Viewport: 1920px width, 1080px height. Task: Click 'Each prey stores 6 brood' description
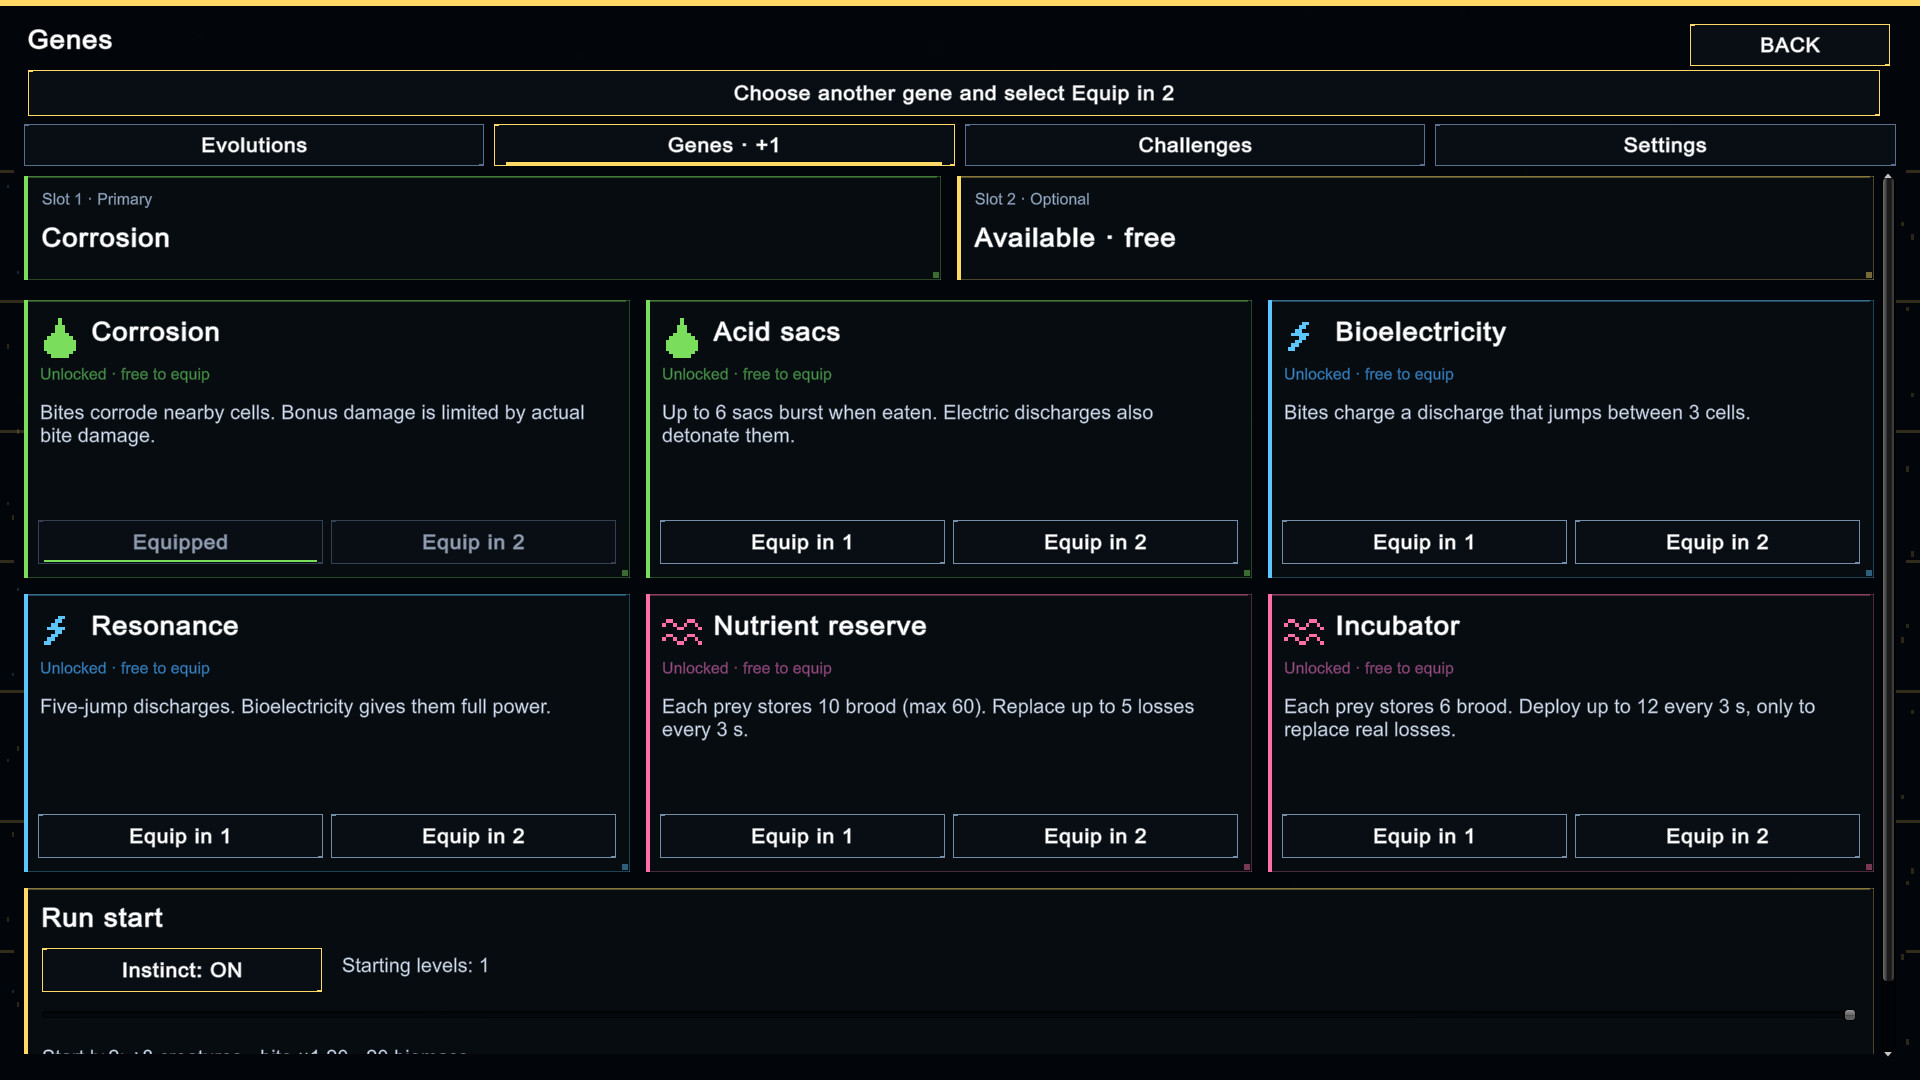[1549, 718]
